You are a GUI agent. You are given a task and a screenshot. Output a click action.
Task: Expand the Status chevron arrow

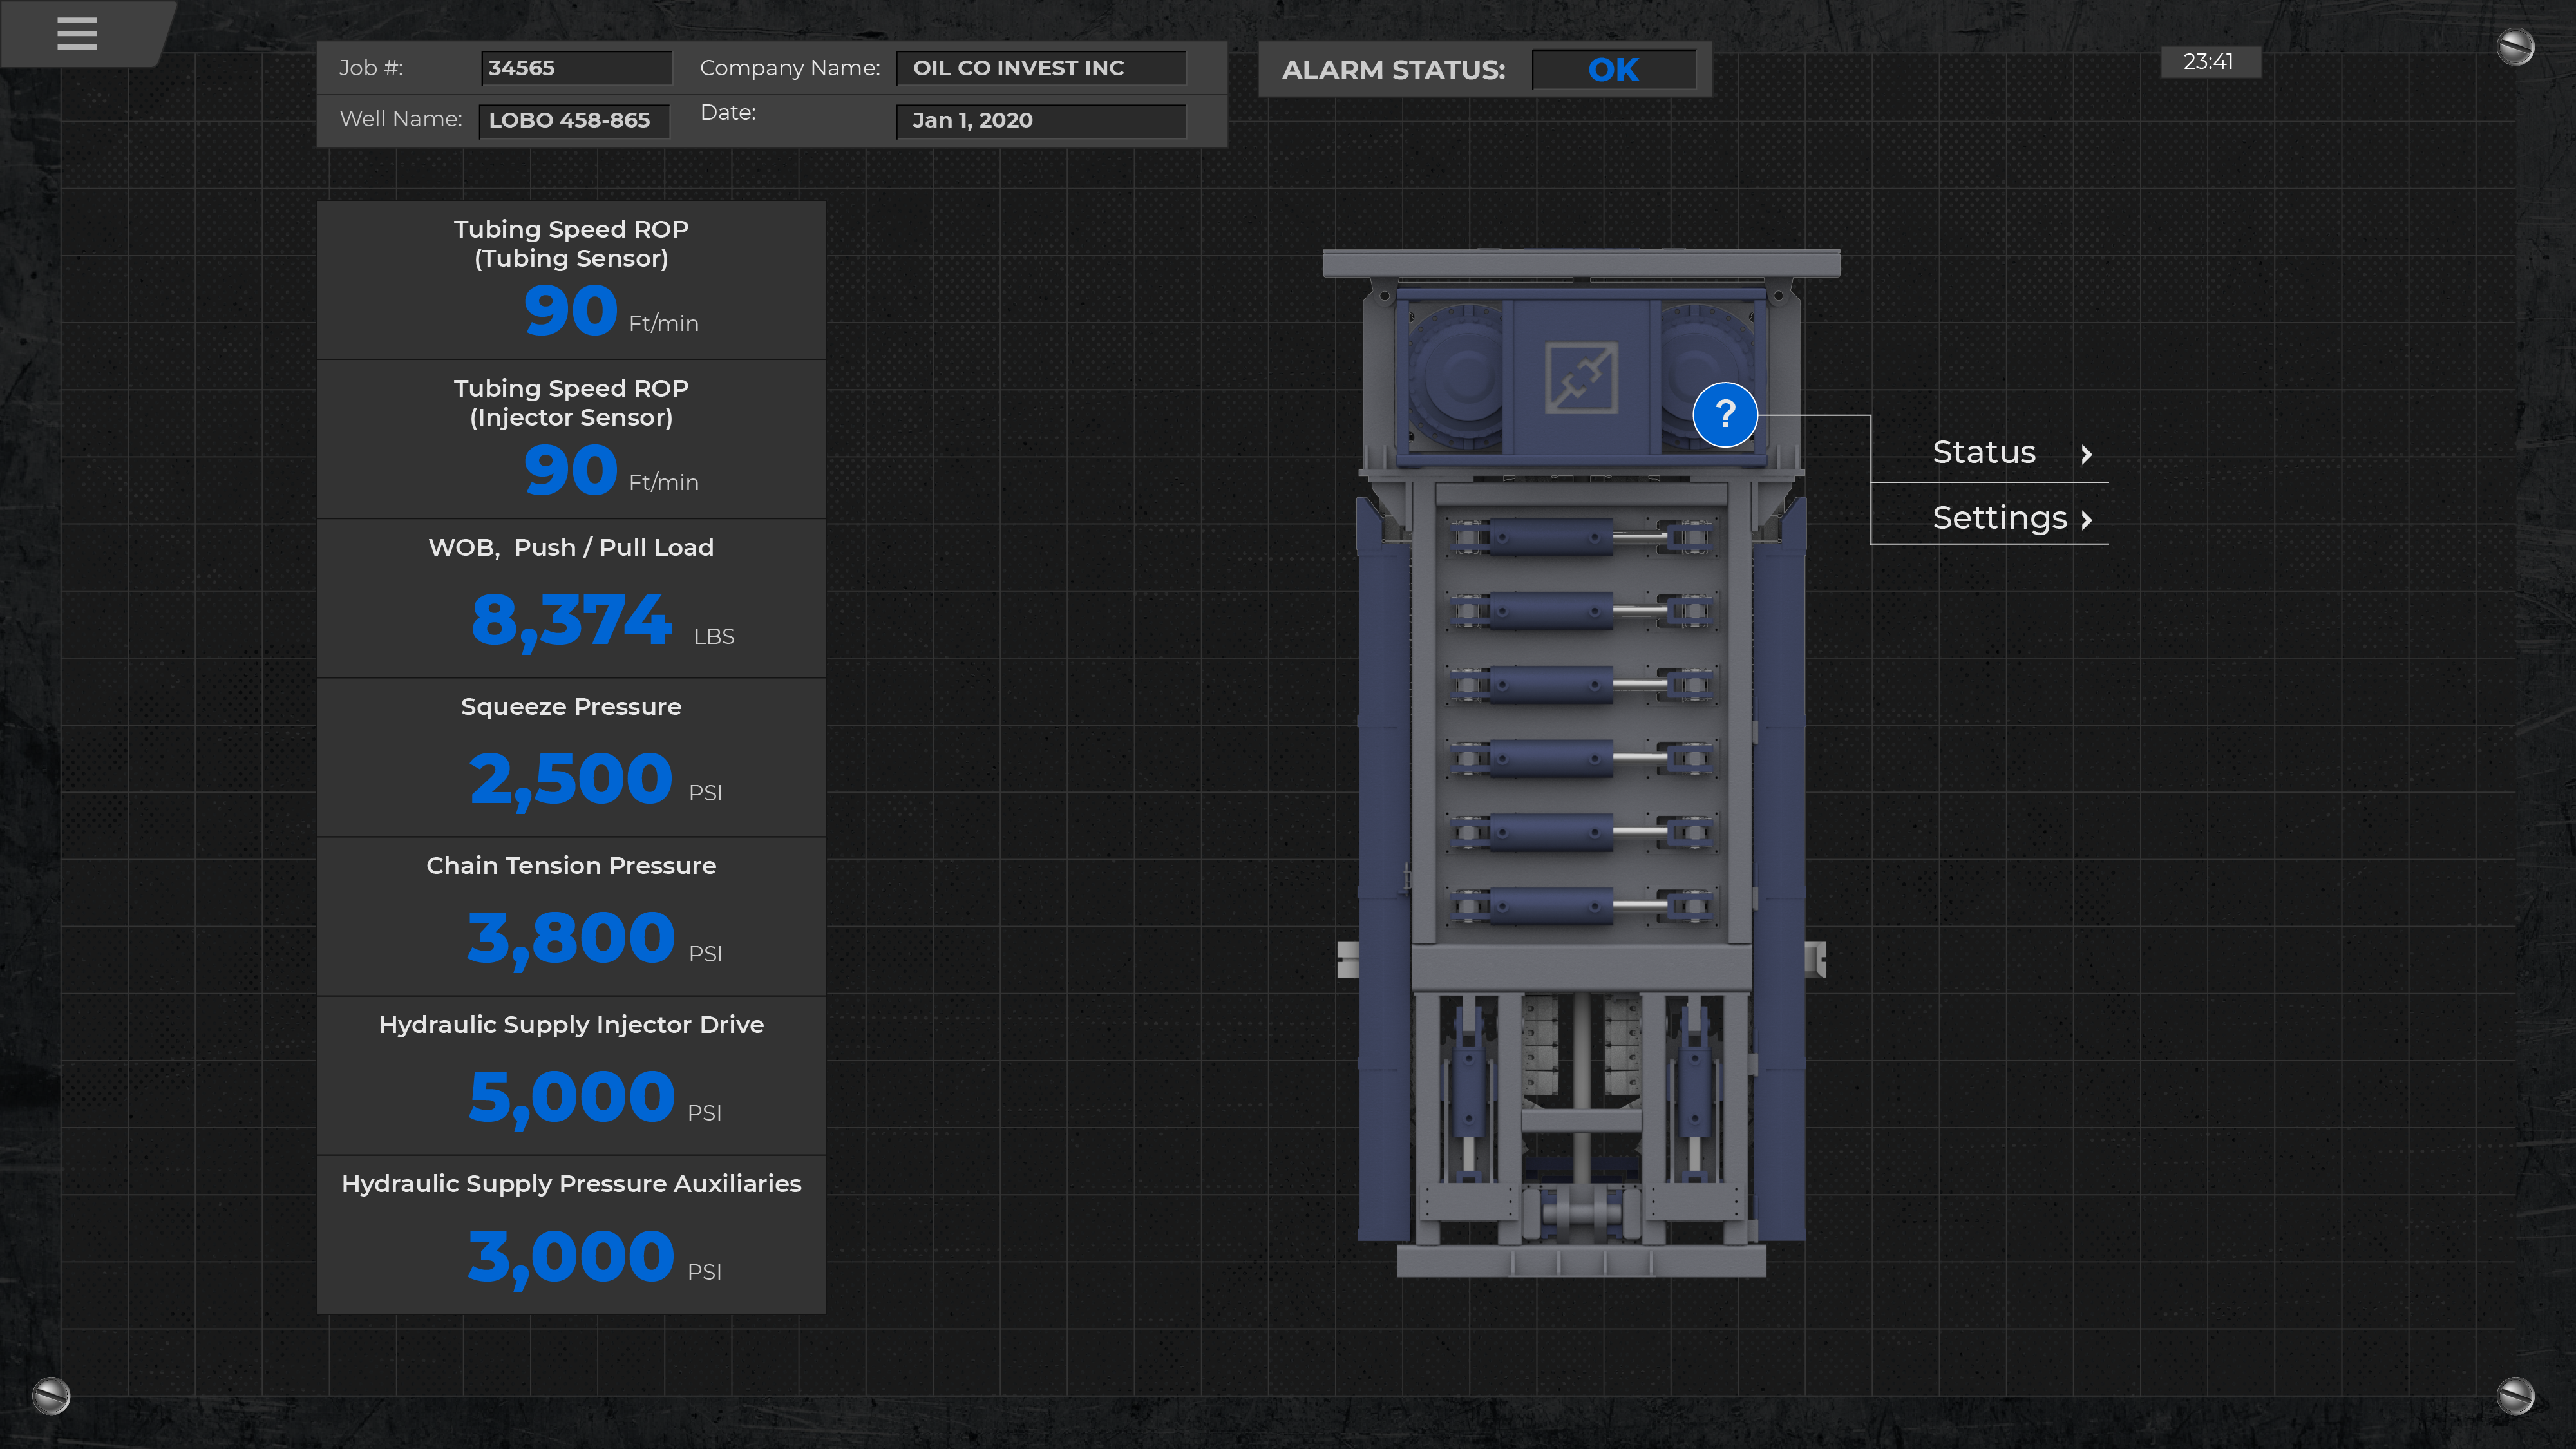coord(2086,454)
